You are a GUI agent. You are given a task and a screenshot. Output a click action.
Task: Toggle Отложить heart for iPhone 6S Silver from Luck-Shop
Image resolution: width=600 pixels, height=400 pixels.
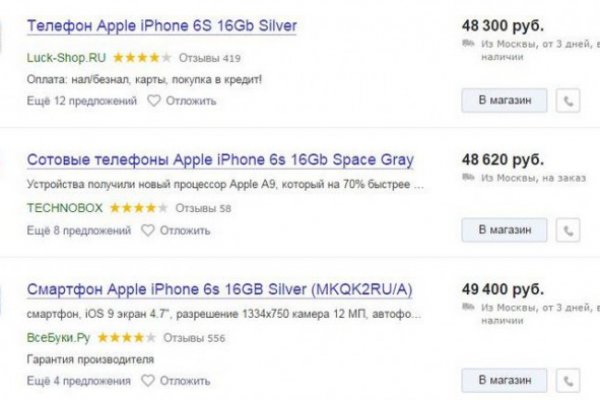point(154,101)
